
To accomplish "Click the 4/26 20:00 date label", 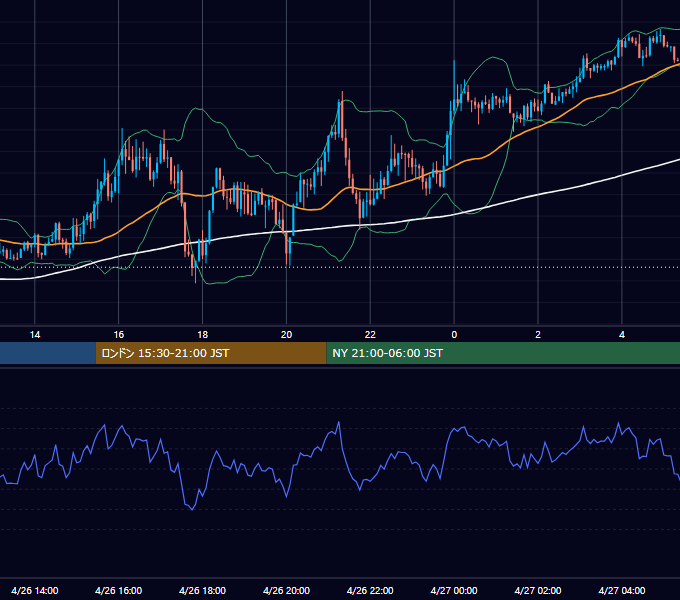I will point(286,590).
